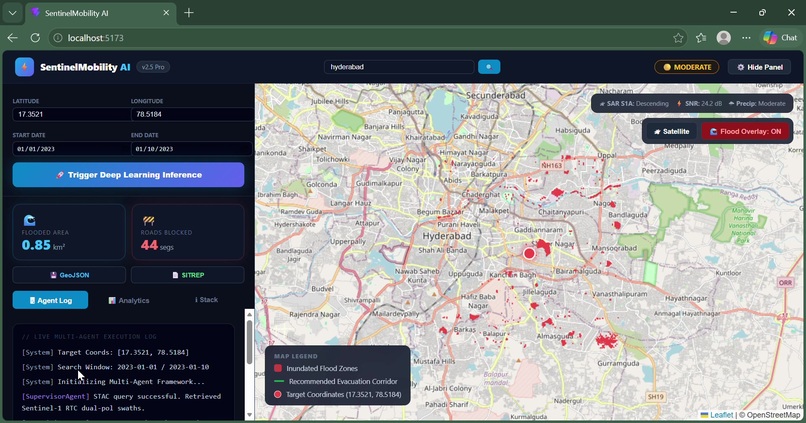This screenshot has height=423, width=806.
Task: Close the SentinelMobility AI tab
Action: coord(166,13)
